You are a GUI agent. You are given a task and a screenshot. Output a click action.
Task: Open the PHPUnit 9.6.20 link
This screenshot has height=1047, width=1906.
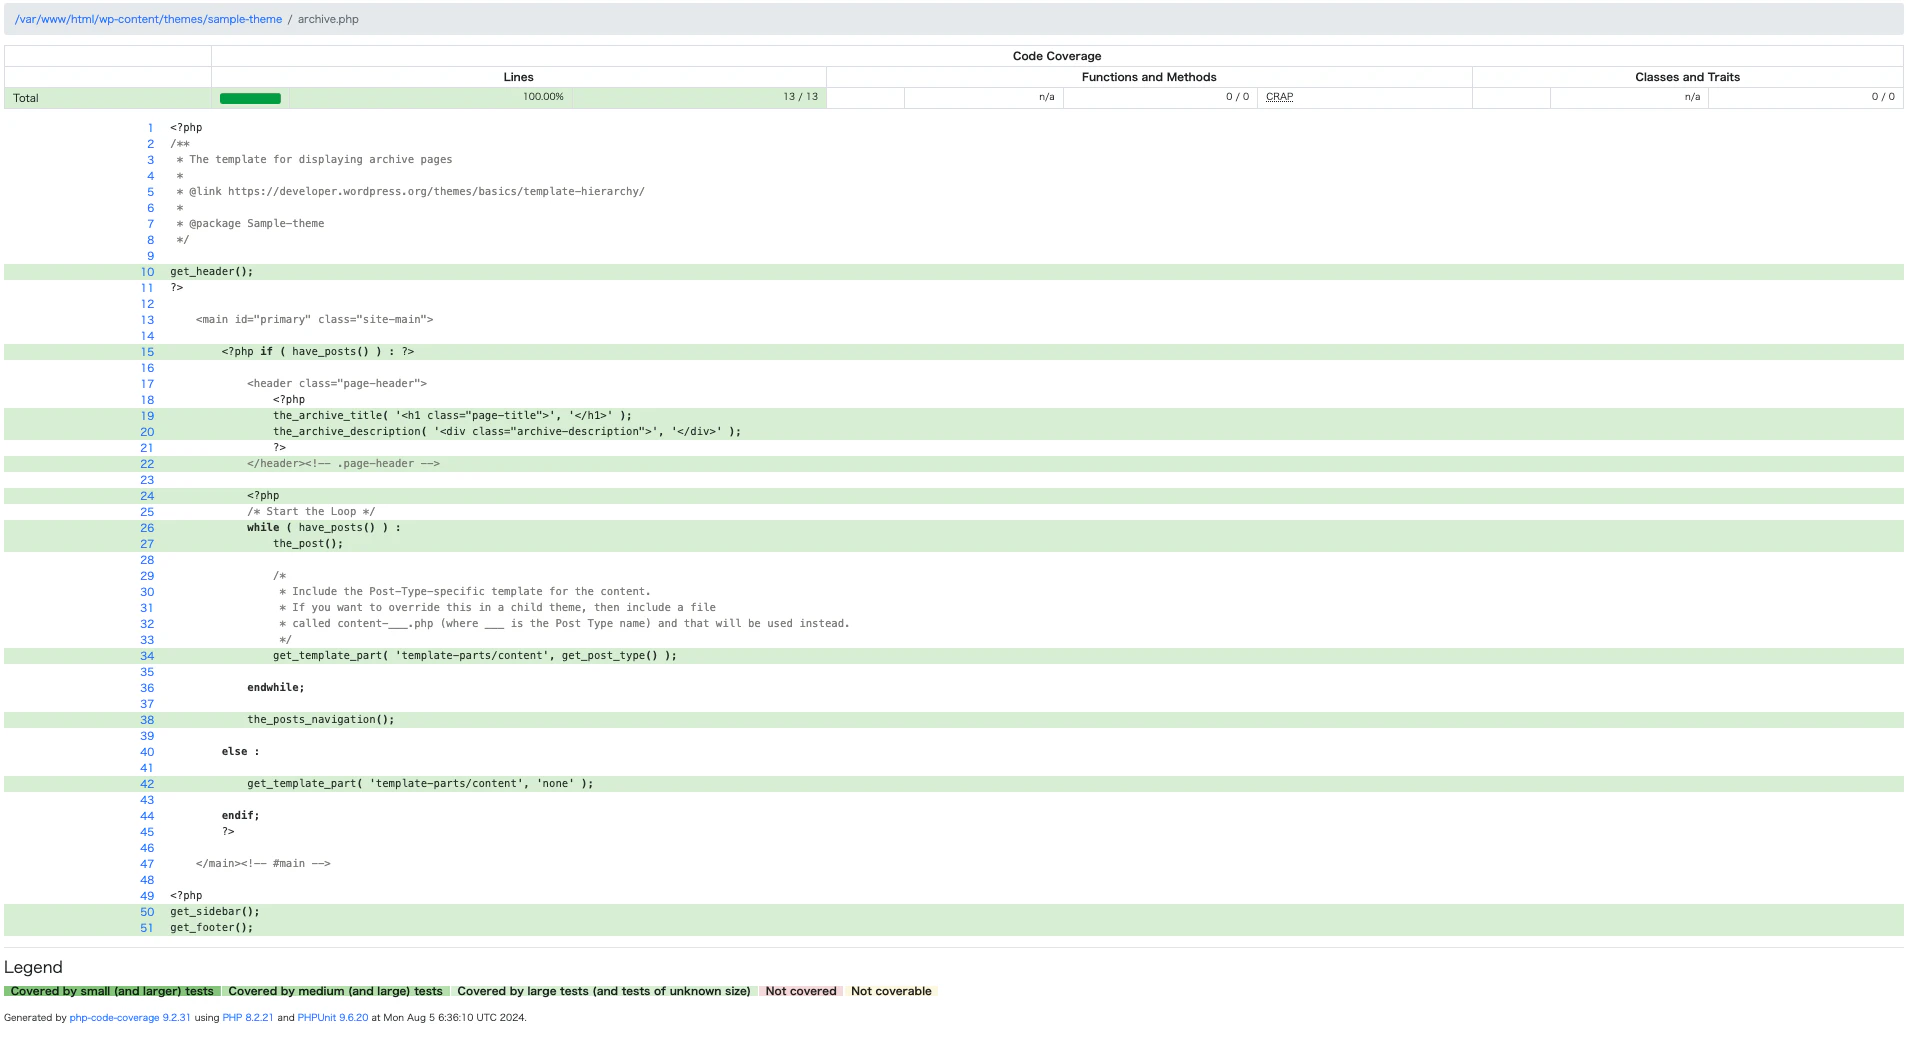tap(332, 1018)
